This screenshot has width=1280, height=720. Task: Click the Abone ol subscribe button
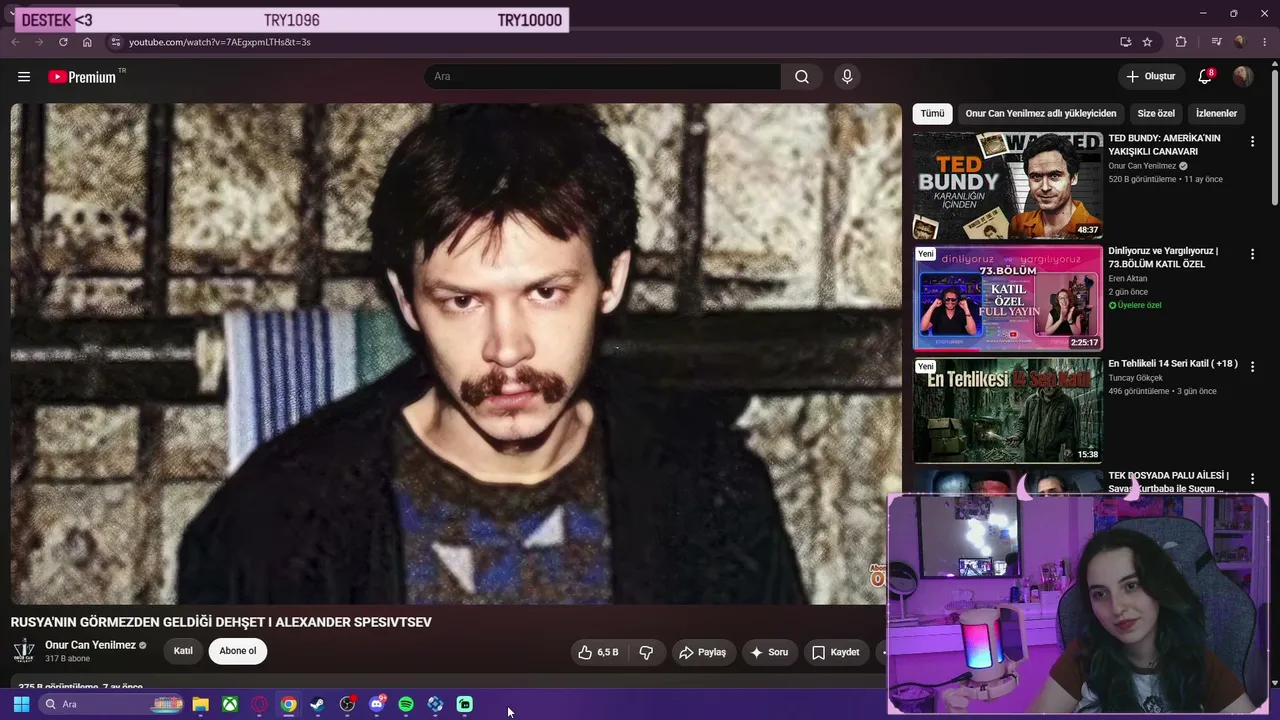(x=238, y=651)
